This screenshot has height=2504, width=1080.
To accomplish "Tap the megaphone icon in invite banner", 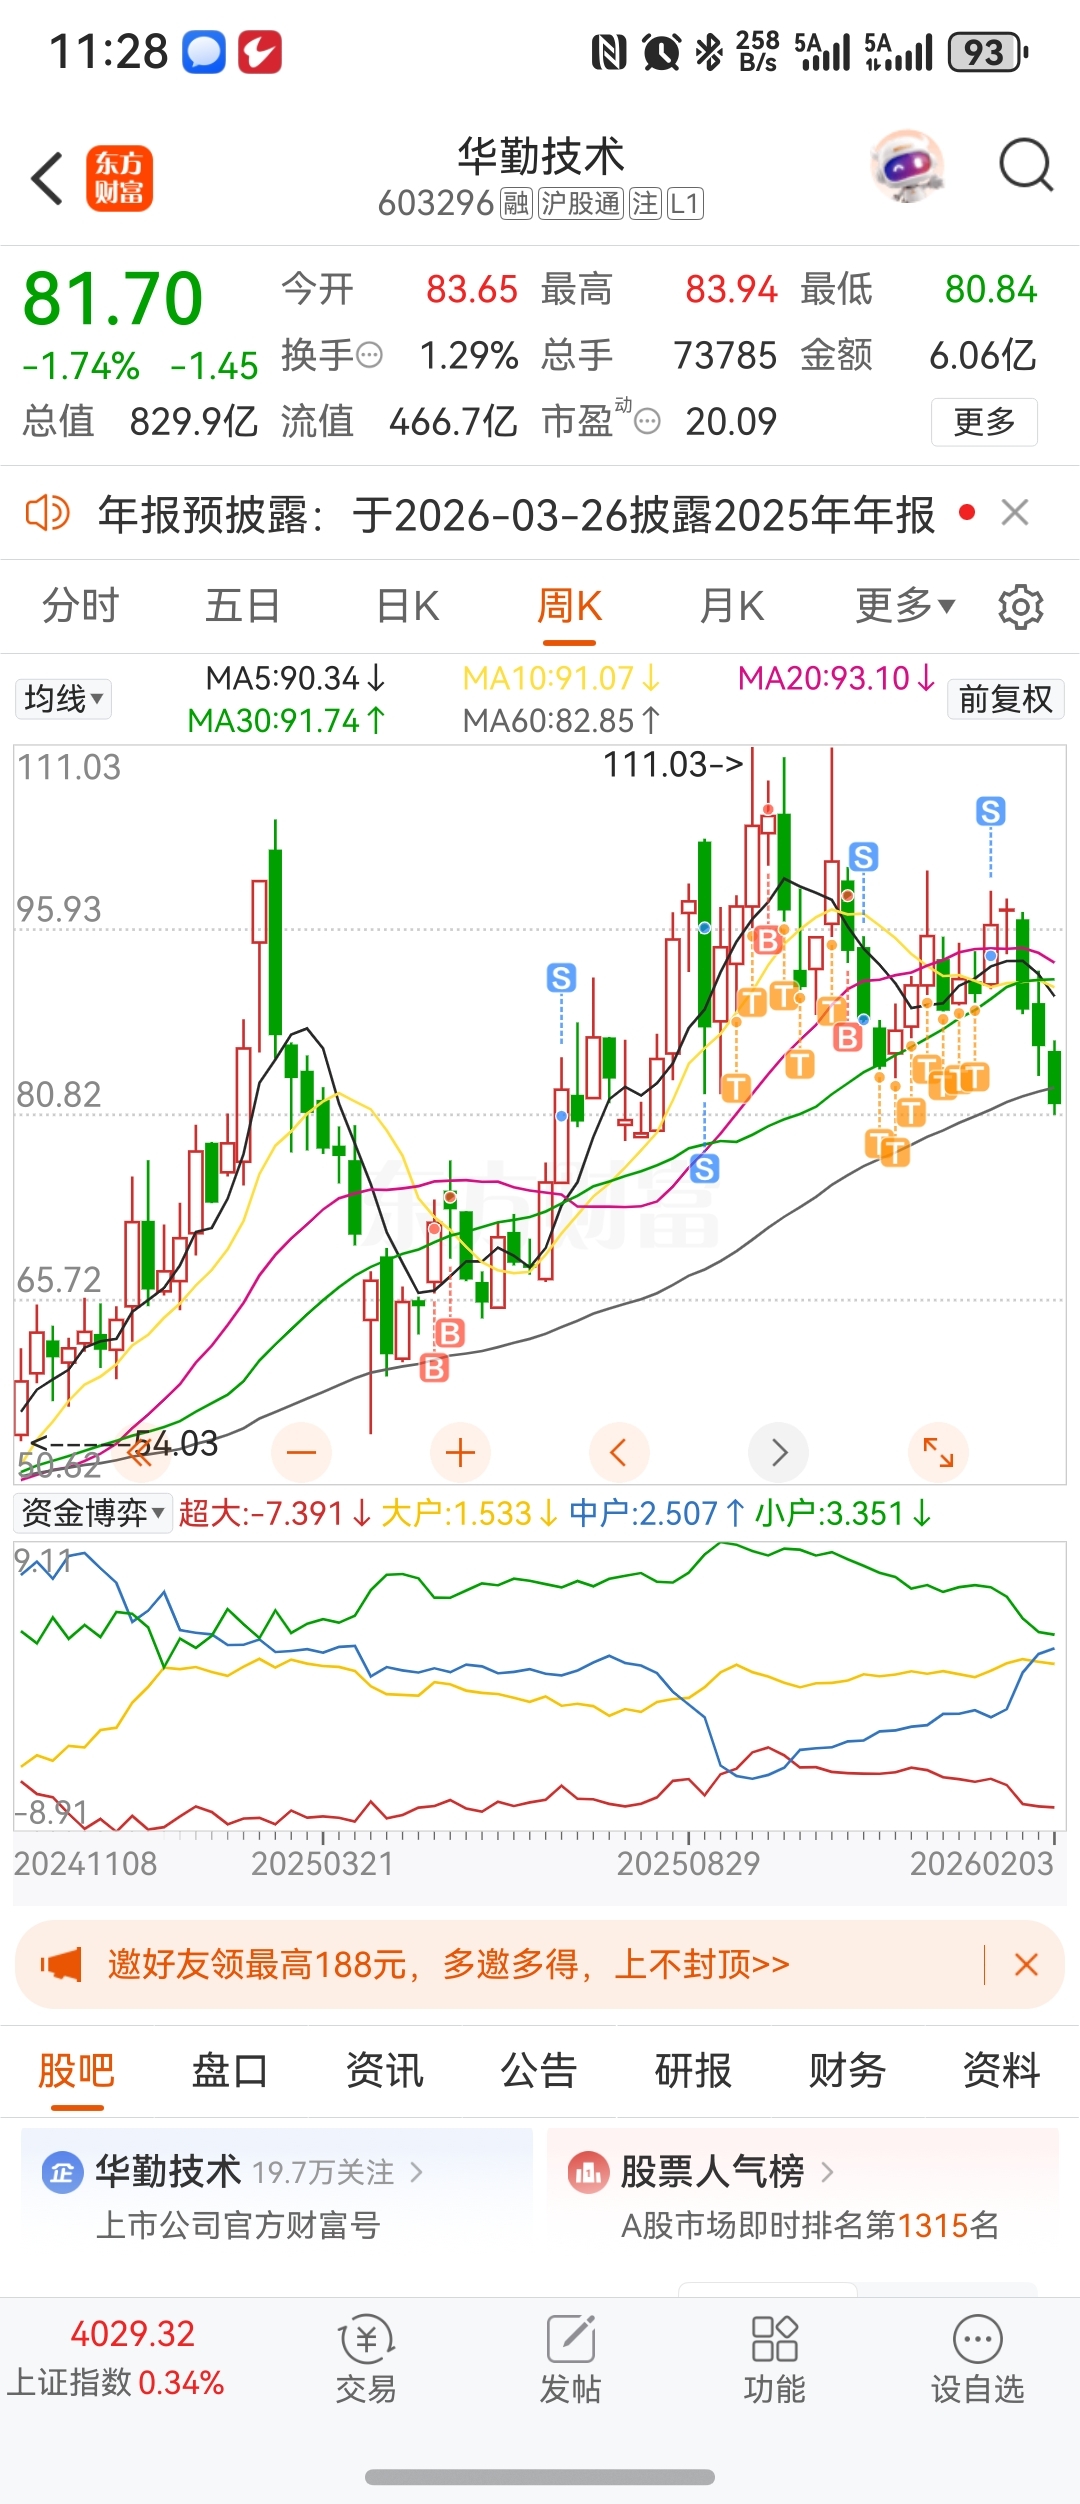I will (x=61, y=1965).
